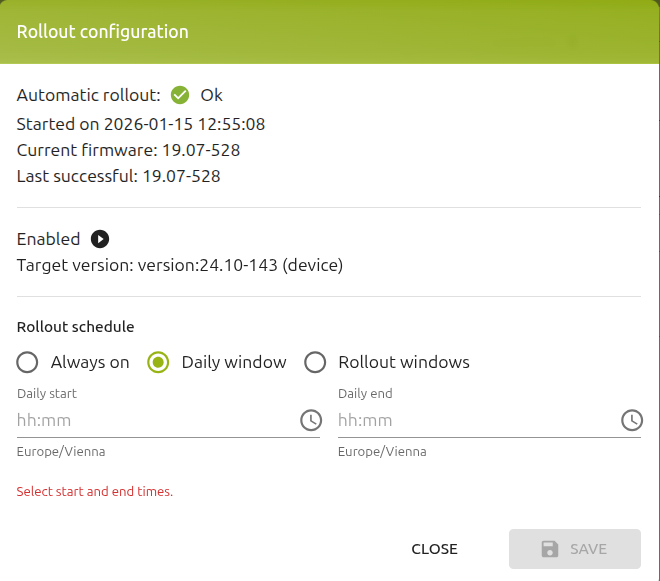660x581 pixels.
Task: Select the Rollout windows radio button
Action: coord(315,362)
